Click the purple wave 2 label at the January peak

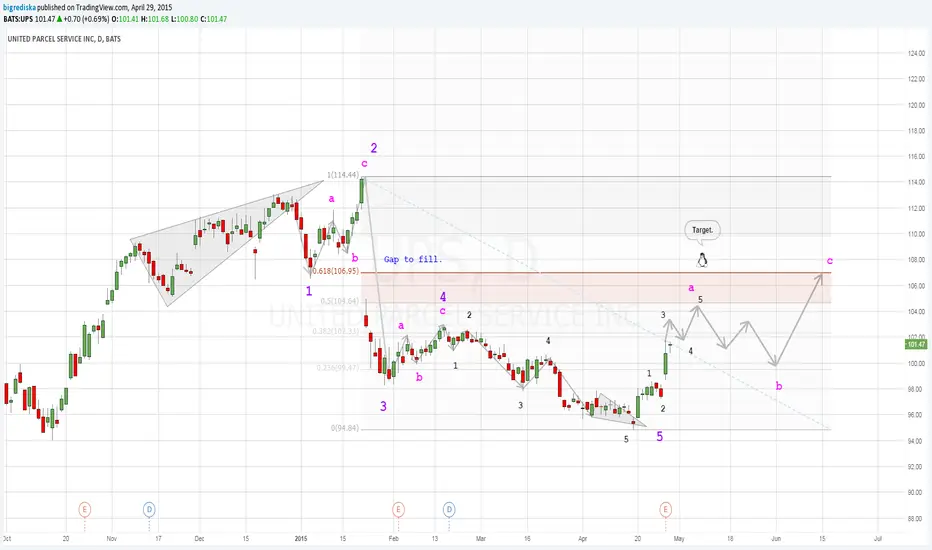pos(374,148)
